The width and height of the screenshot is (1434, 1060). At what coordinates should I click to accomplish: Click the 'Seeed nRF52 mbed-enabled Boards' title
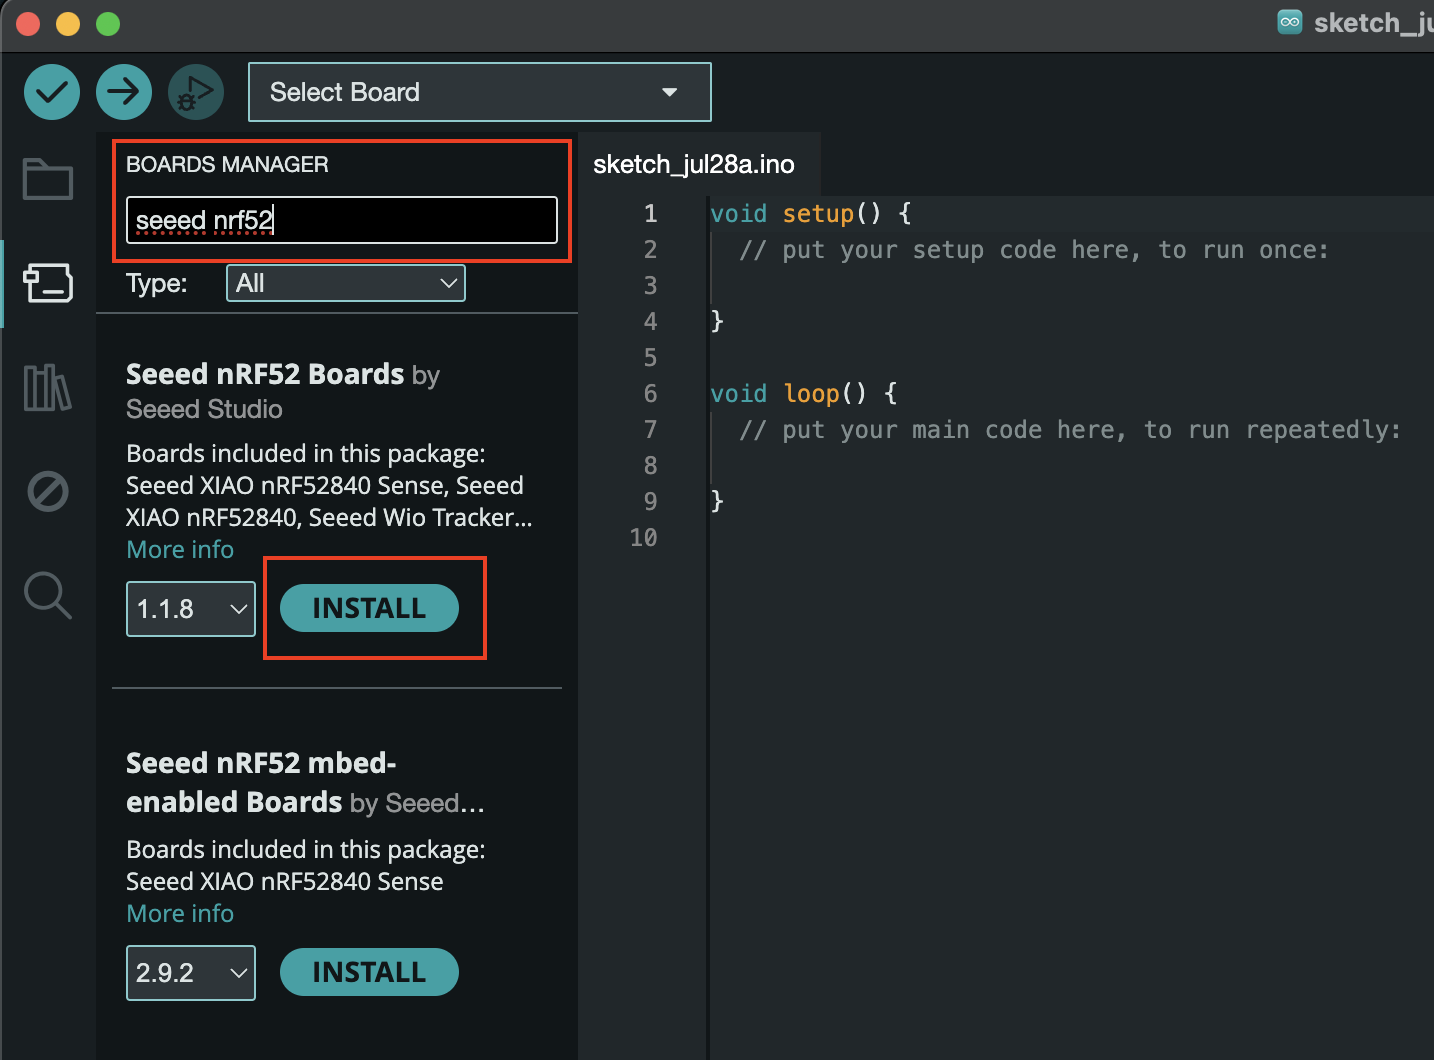261,782
